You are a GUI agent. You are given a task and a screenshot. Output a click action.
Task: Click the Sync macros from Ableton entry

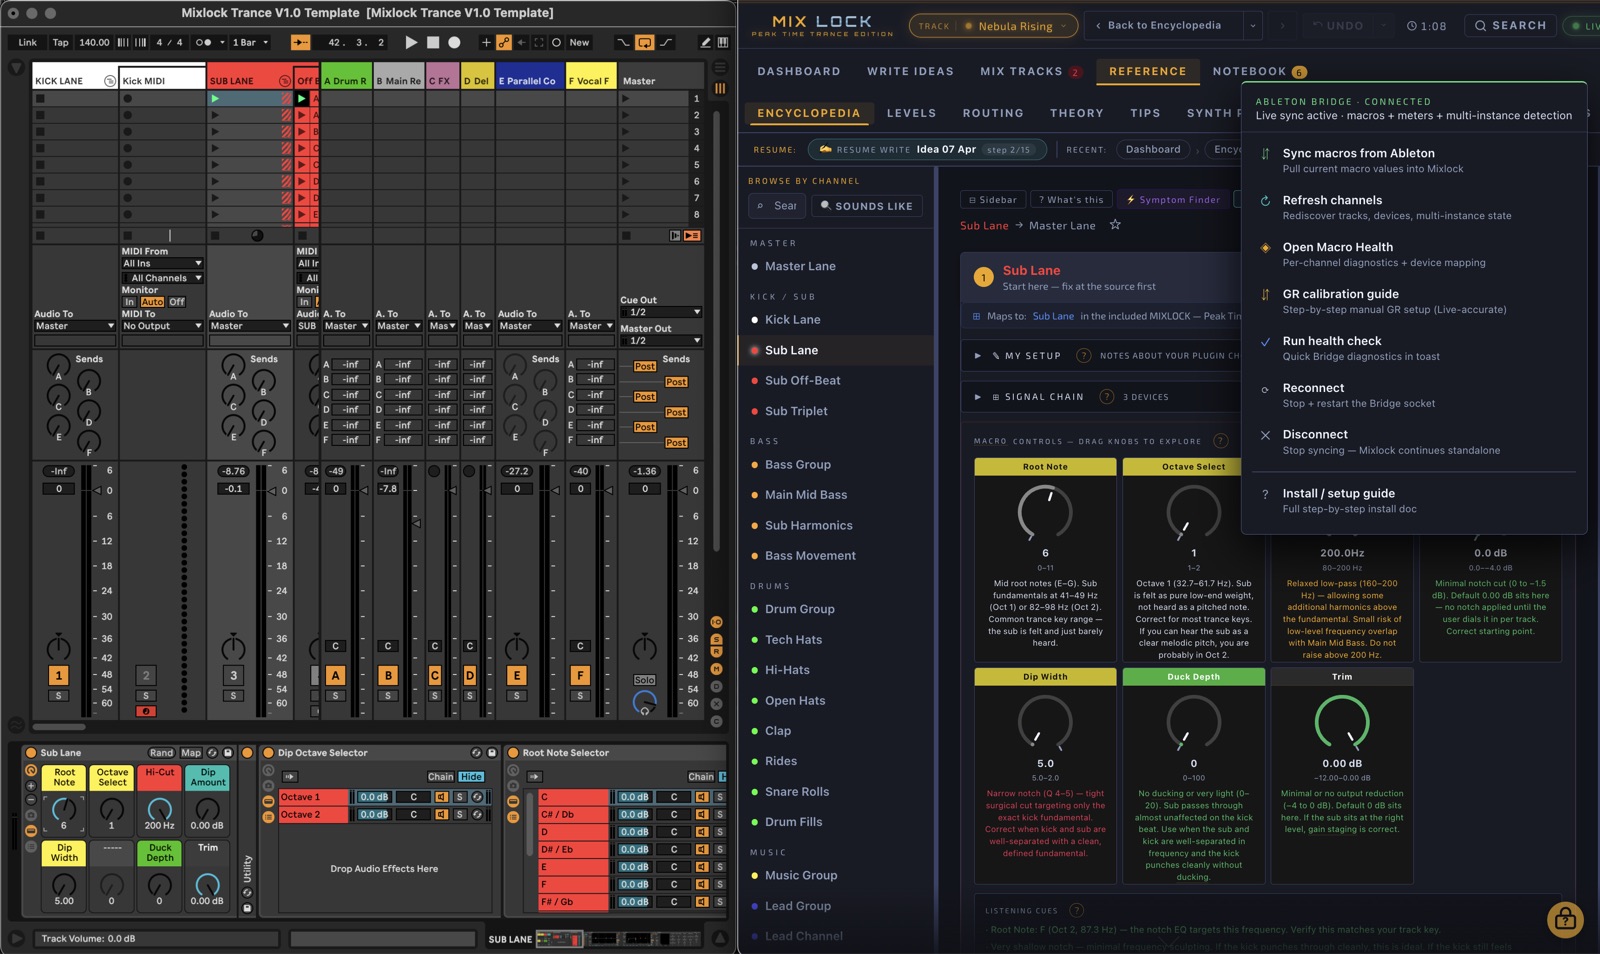pos(1414,161)
